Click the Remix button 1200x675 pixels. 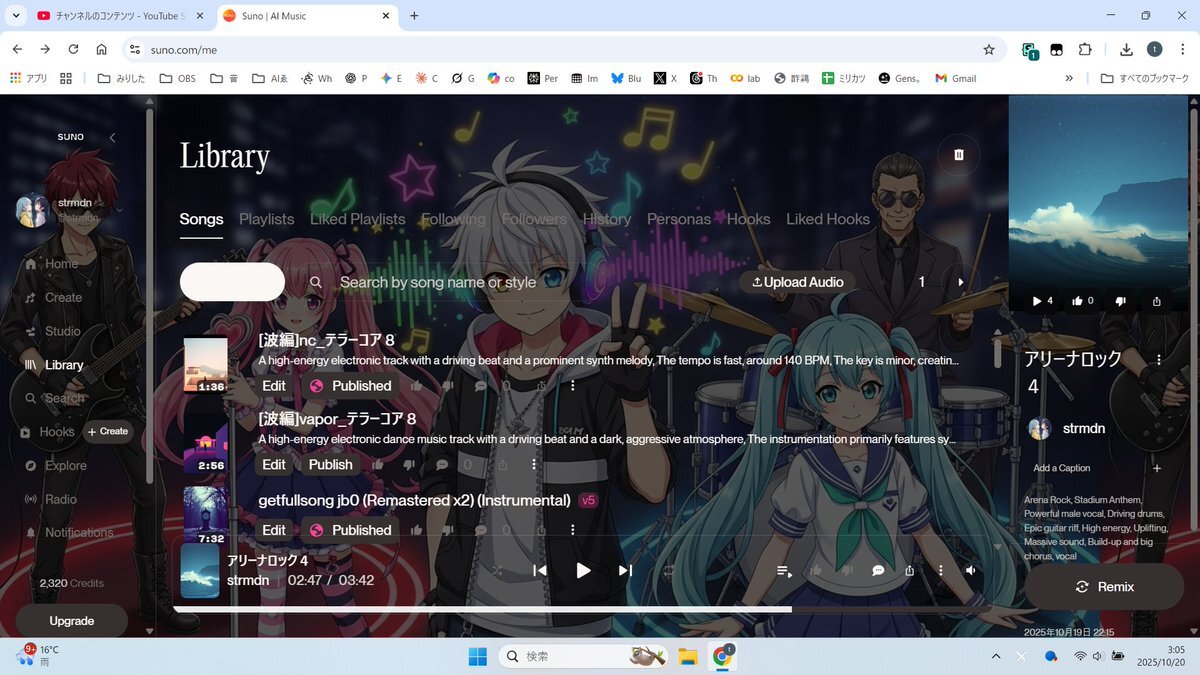(x=1104, y=587)
